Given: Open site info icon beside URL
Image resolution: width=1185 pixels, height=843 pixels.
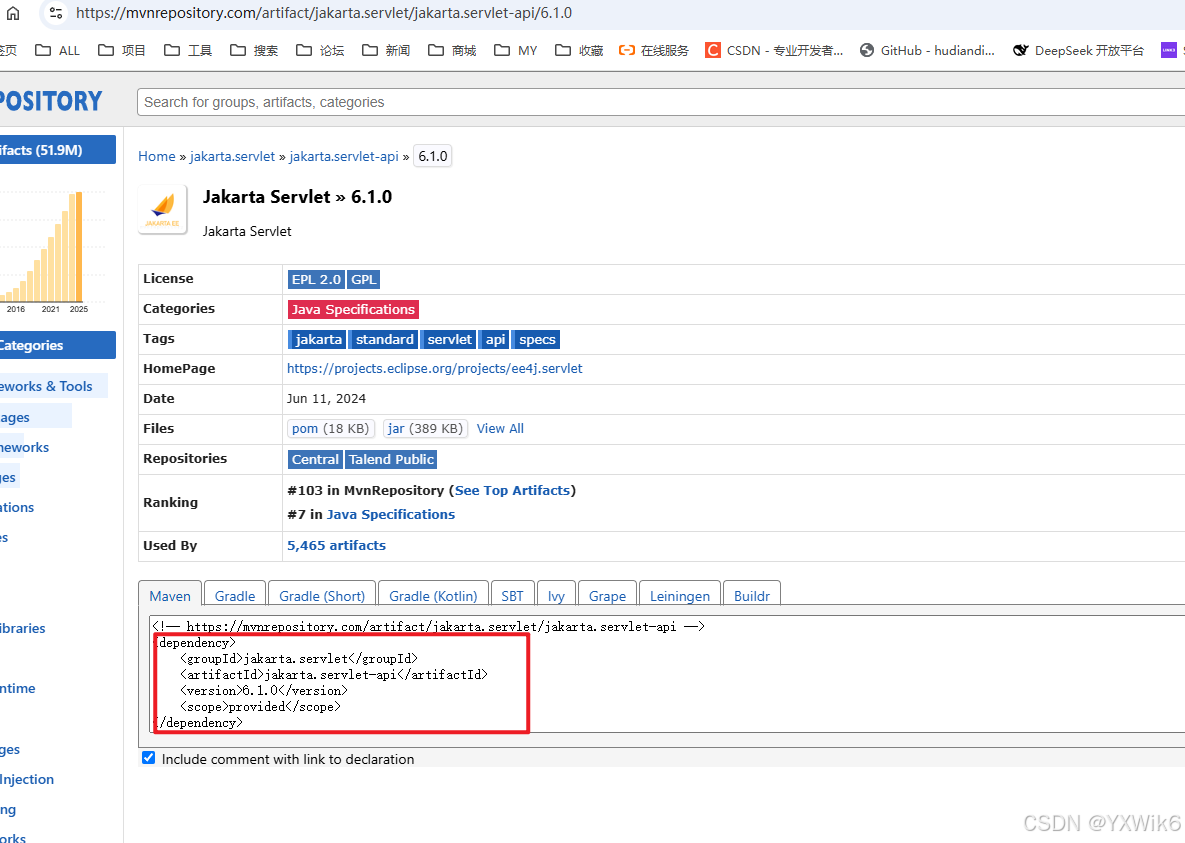Looking at the screenshot, I should pyautogui.click(x=55, y=13).
